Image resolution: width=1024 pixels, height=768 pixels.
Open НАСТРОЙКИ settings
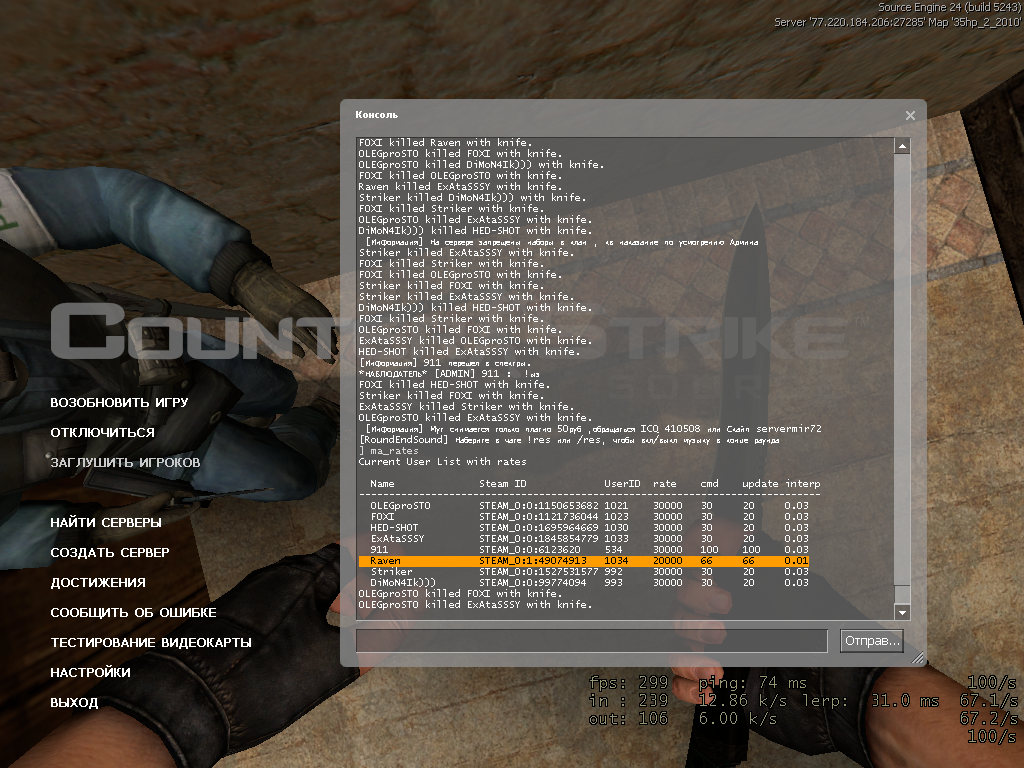[90, 673]
